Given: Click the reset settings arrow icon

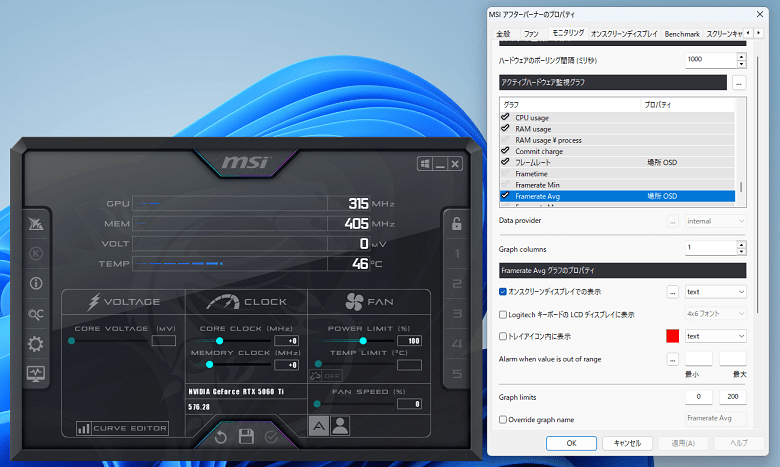Looking at the screenshot, I should (221, 437).
